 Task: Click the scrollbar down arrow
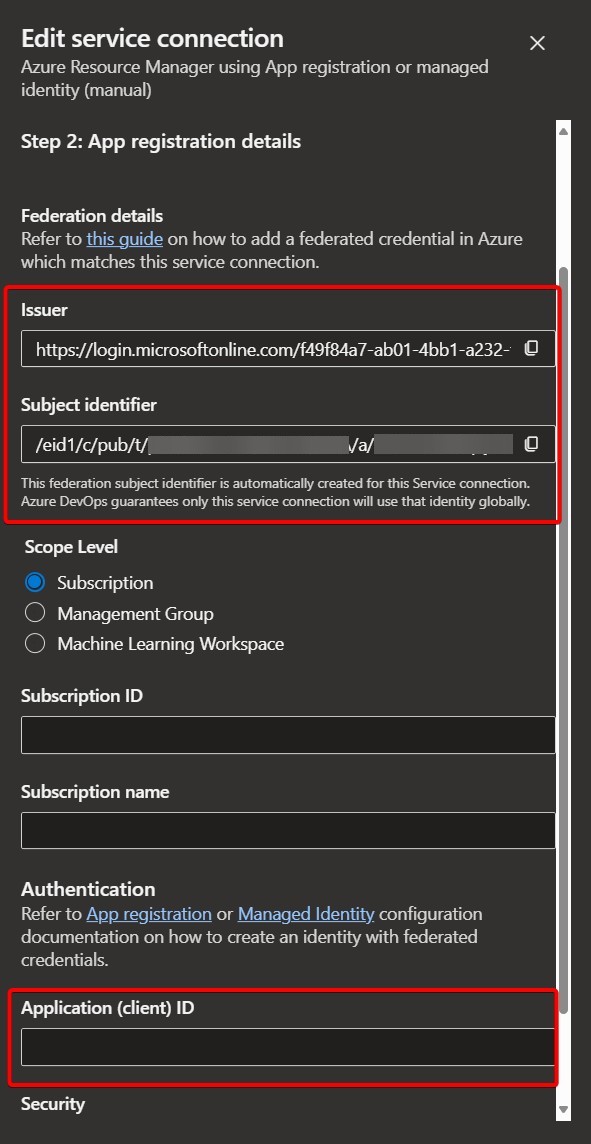click(x=563, y=1110)
